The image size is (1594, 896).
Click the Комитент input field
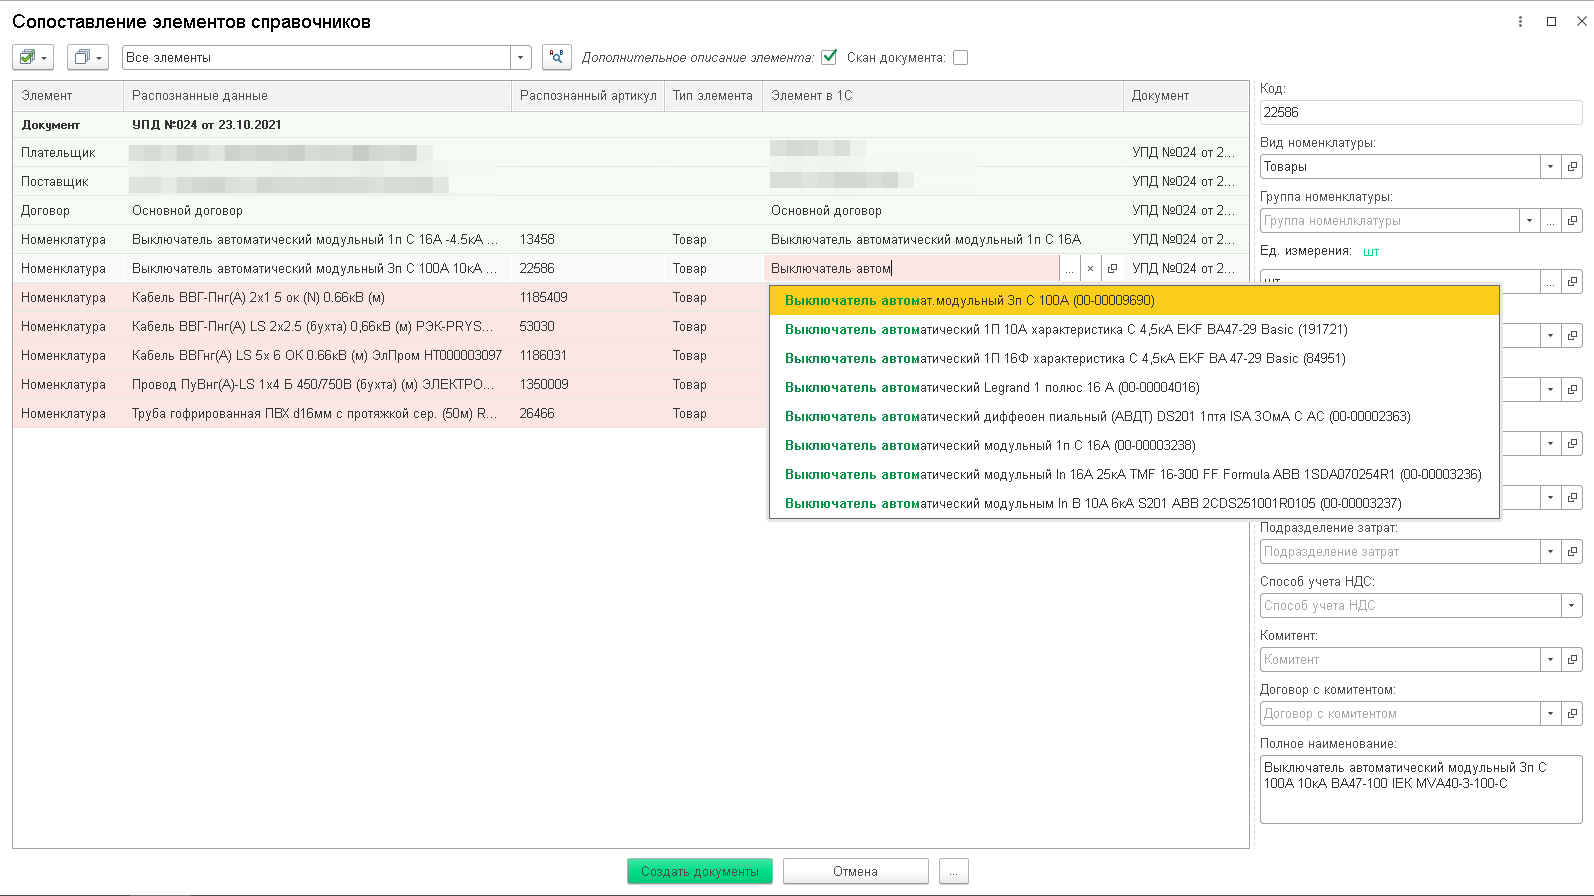(1400, 660)
